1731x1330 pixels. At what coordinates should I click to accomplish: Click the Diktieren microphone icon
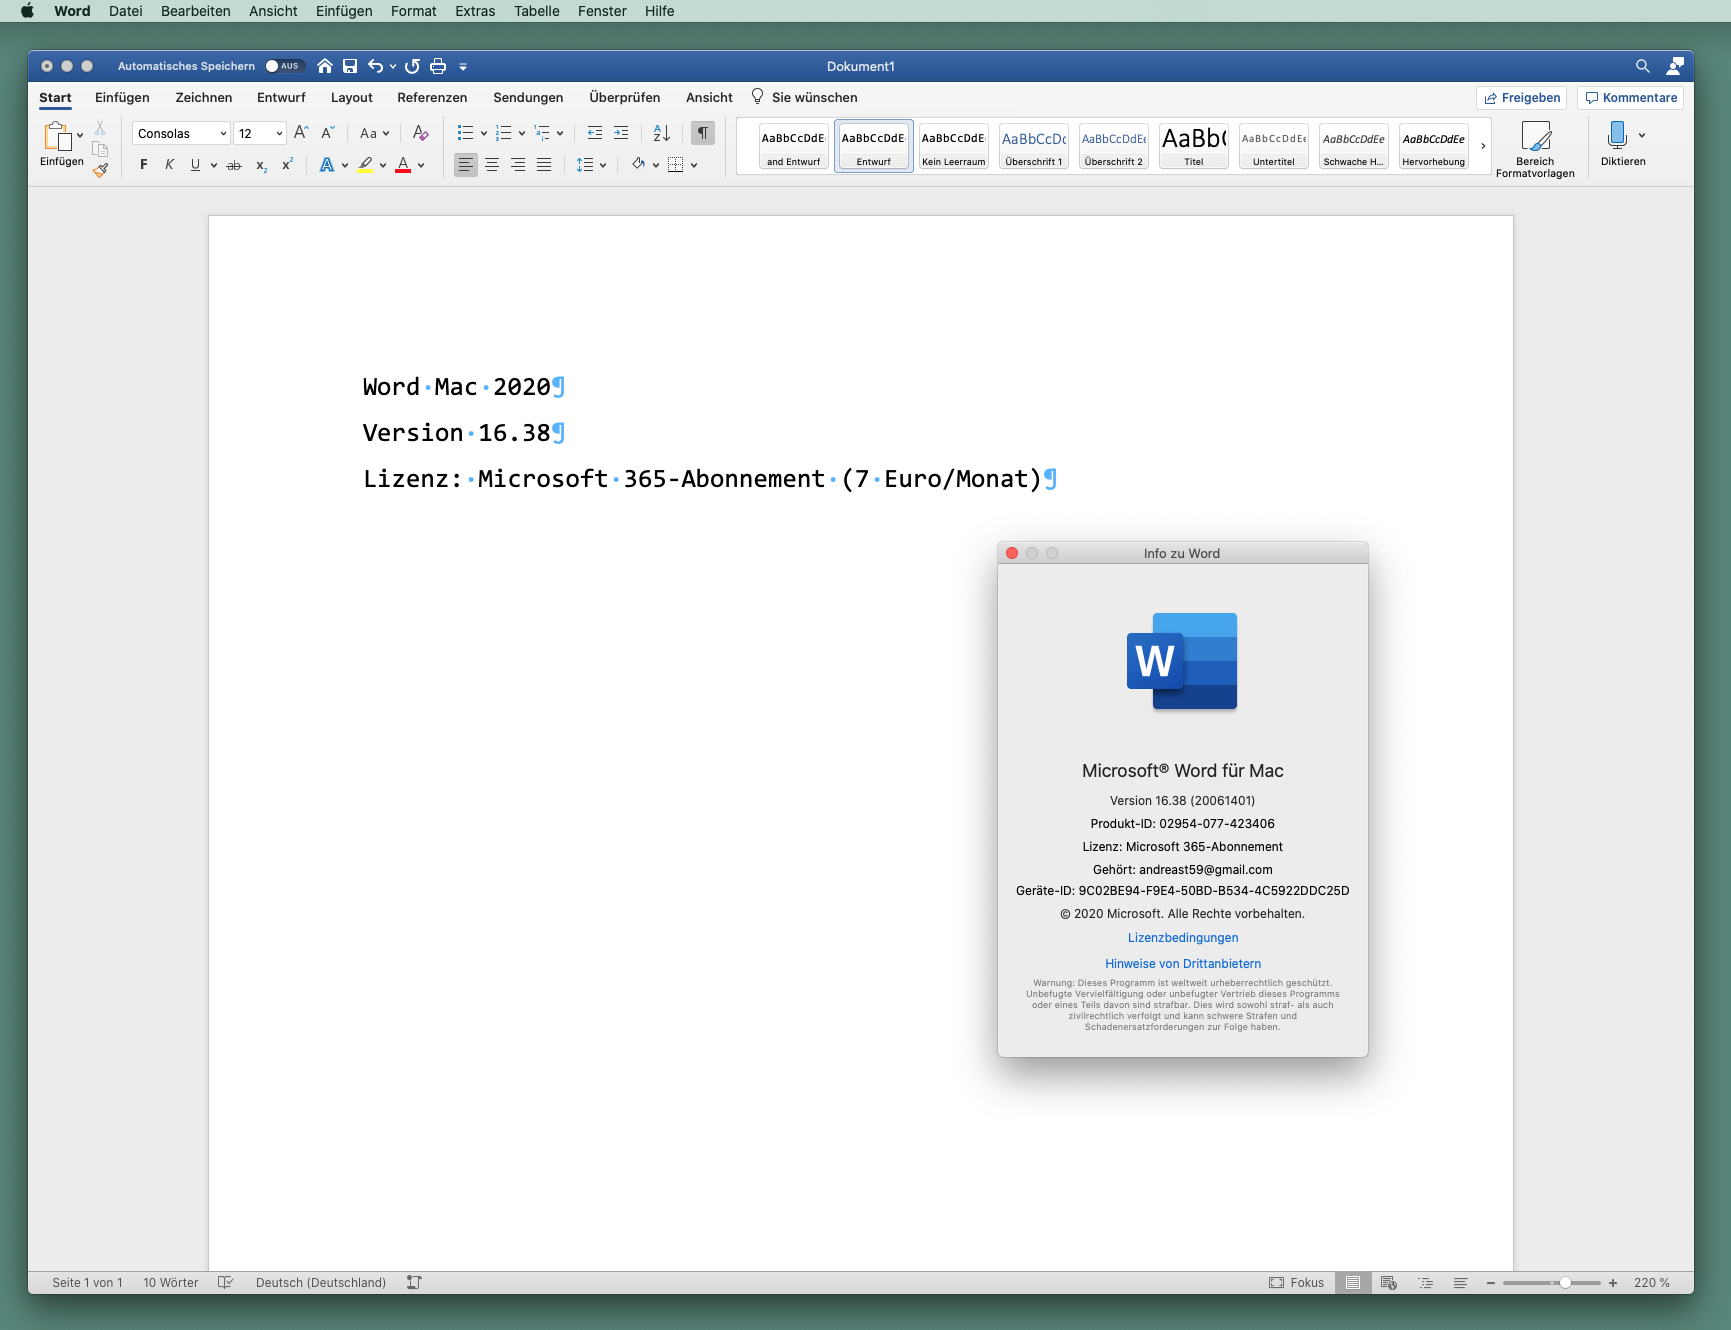coord(1617,135)
